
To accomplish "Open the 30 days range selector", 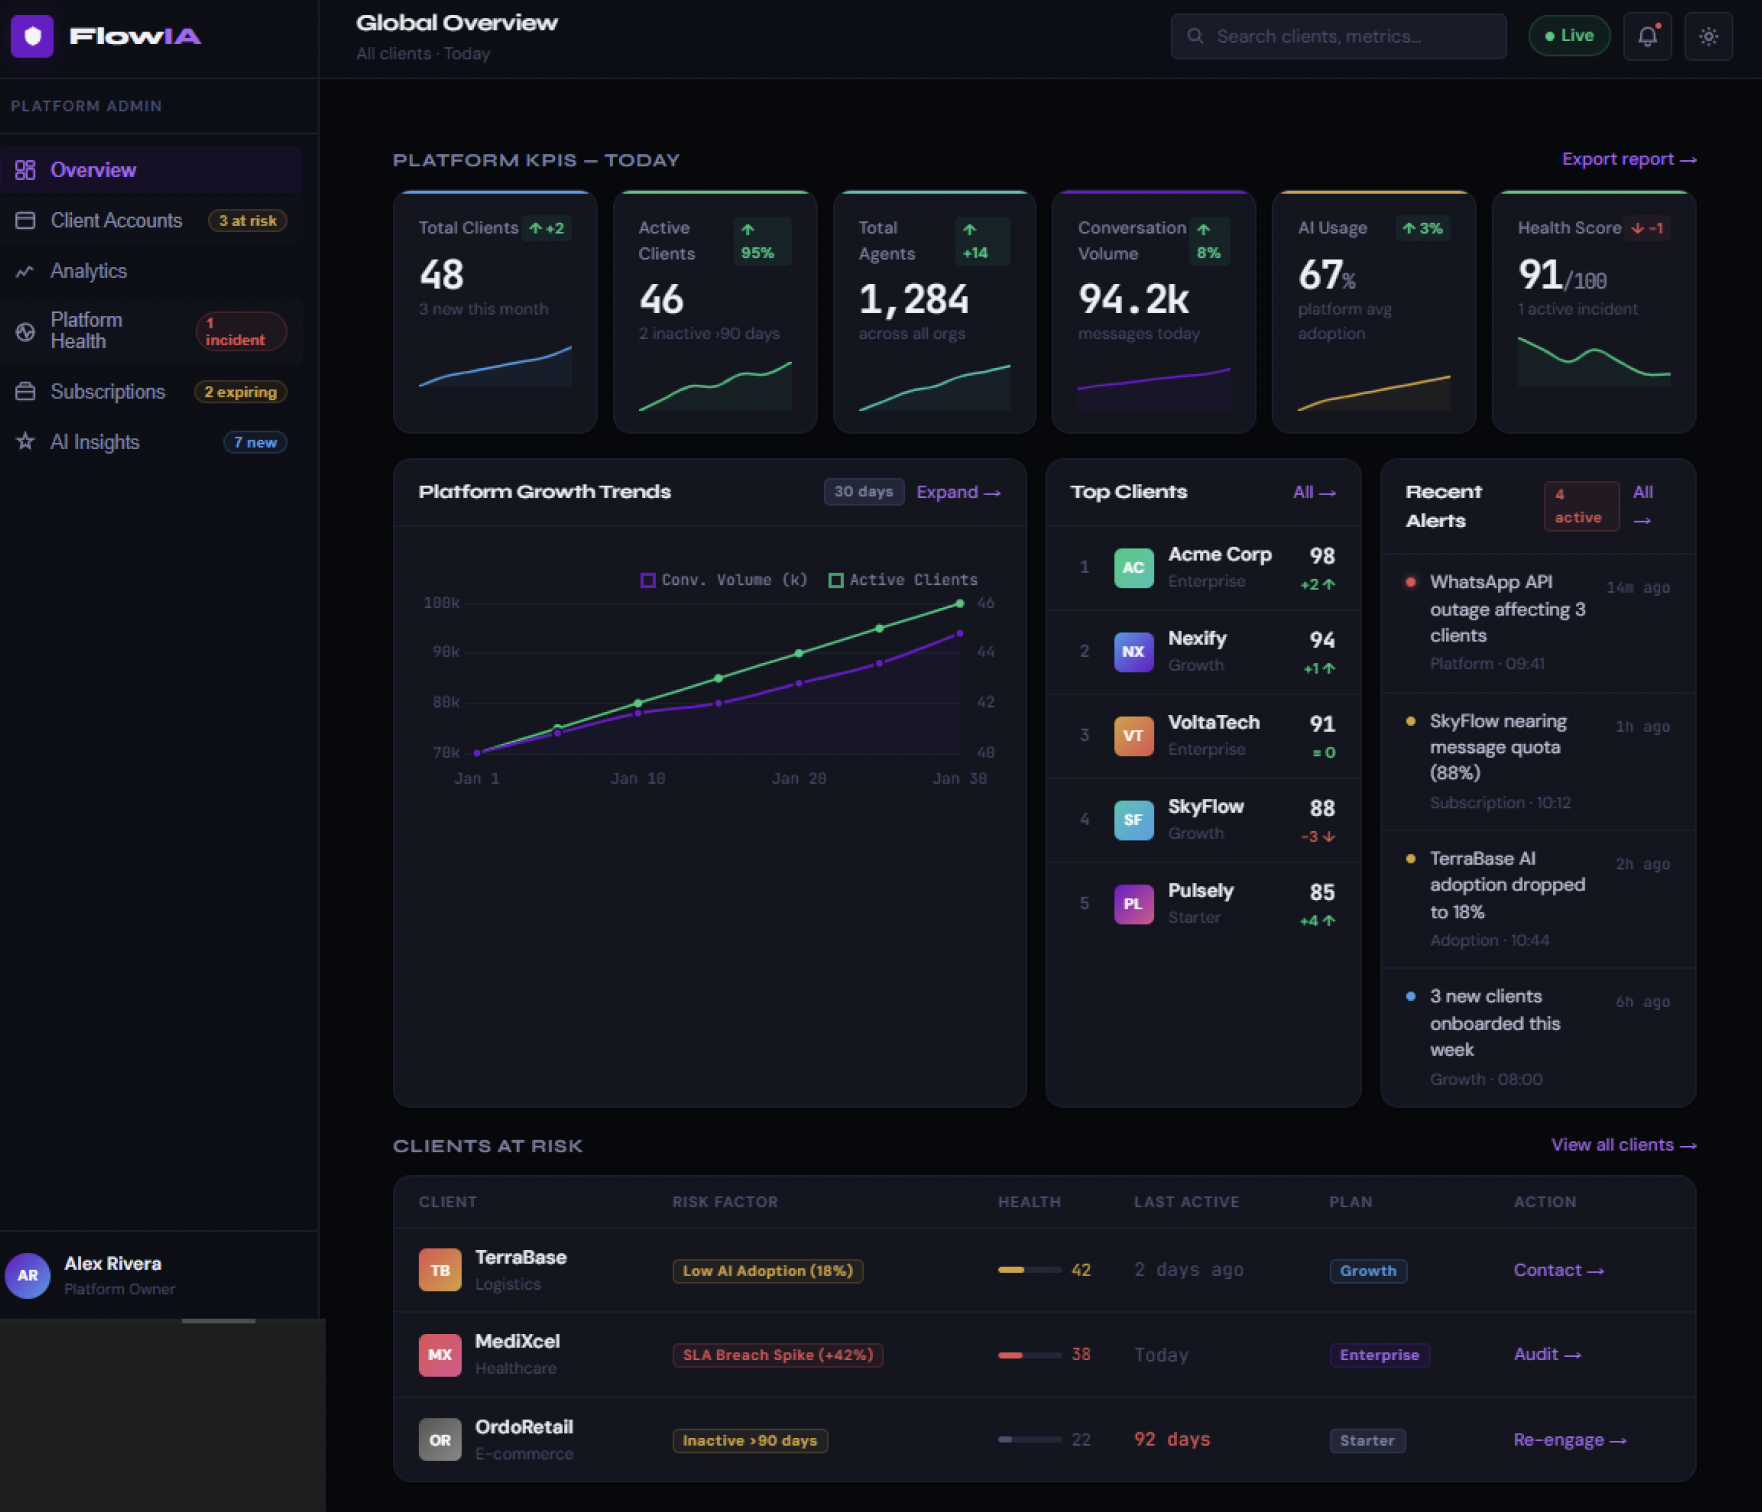I will coord(862,491).
